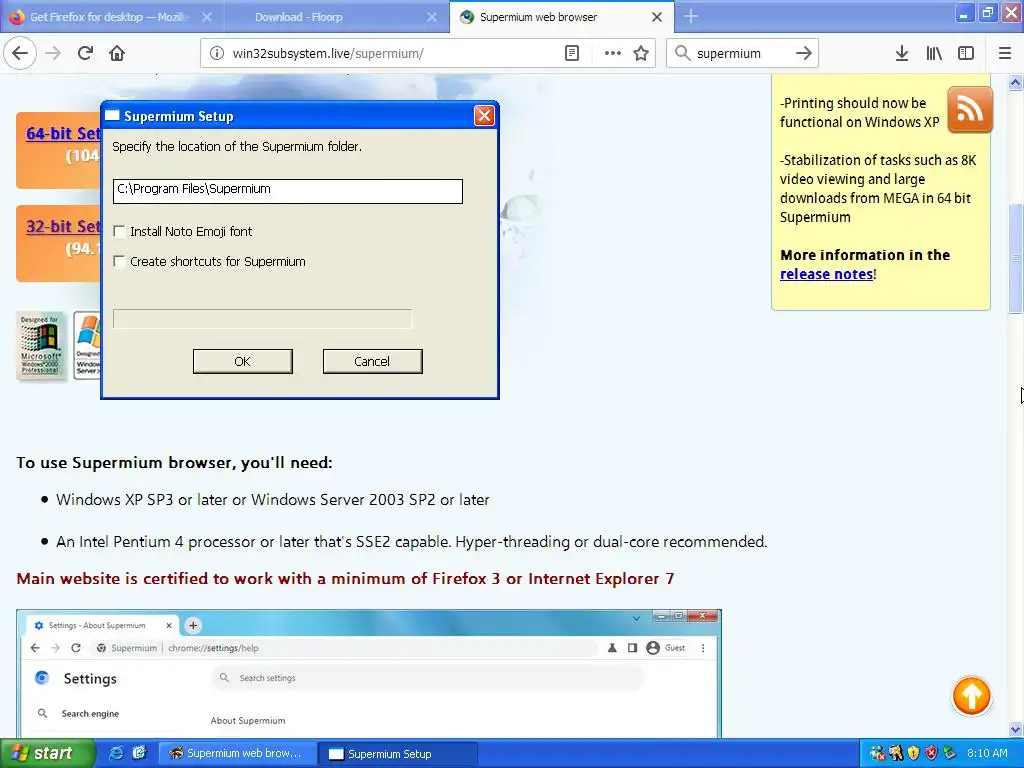Open page actions three-dot menu
This screenshot has height=768, width=1024.
[x=612, y=53]
